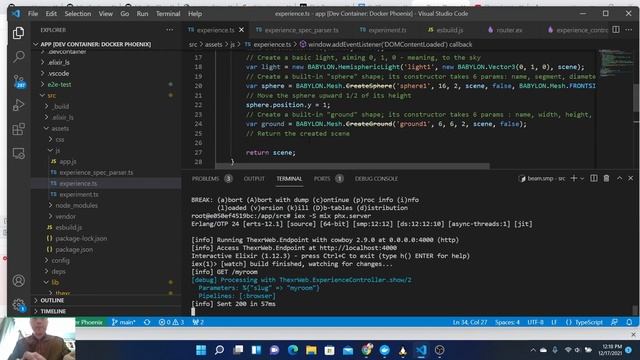Open the Accounts menu icon
This screenshot has width=640, height=360.
18,281
